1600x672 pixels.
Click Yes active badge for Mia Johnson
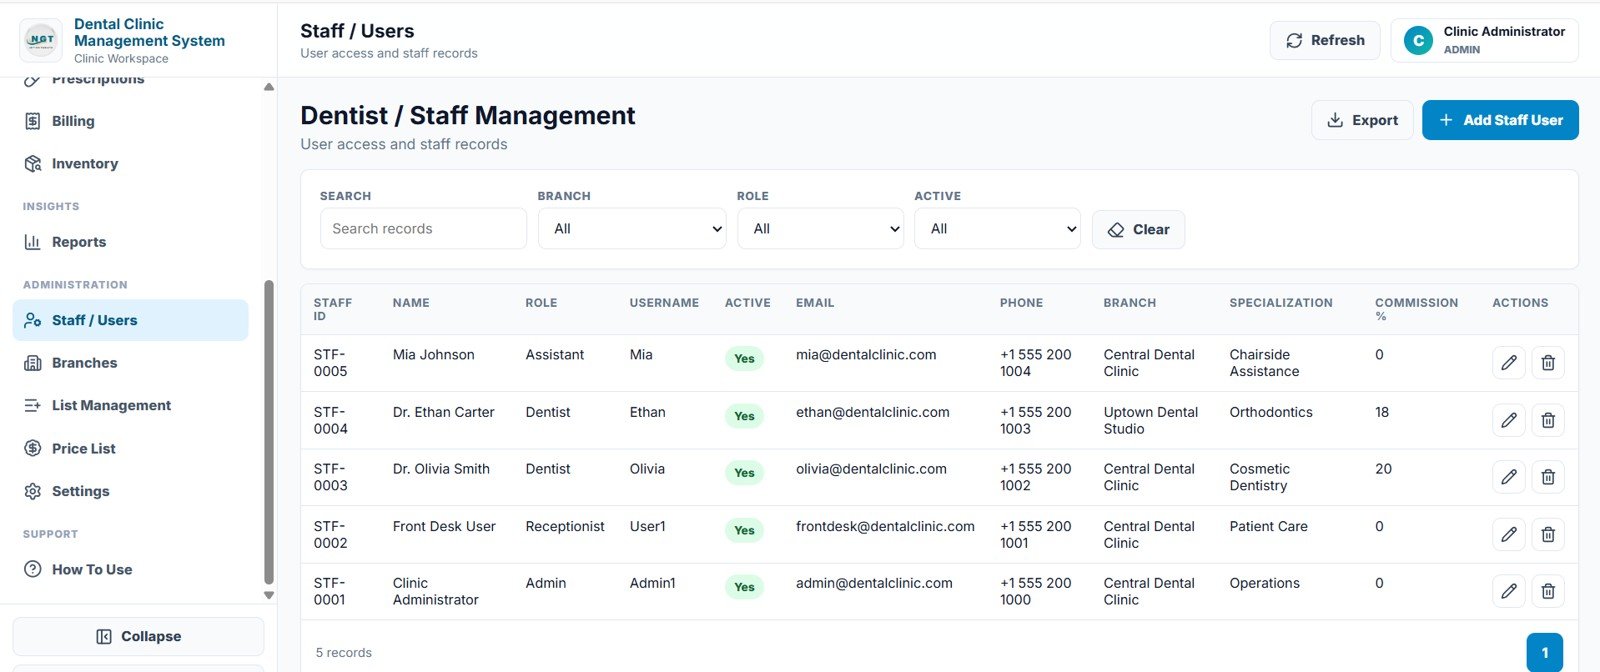click(x=744, y=359)
